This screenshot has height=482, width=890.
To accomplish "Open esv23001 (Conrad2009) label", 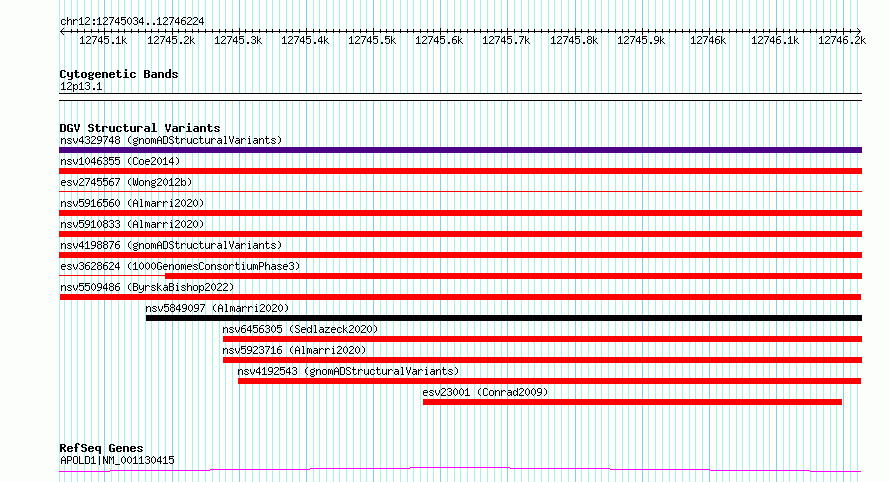I will click(x=485, y=392).
